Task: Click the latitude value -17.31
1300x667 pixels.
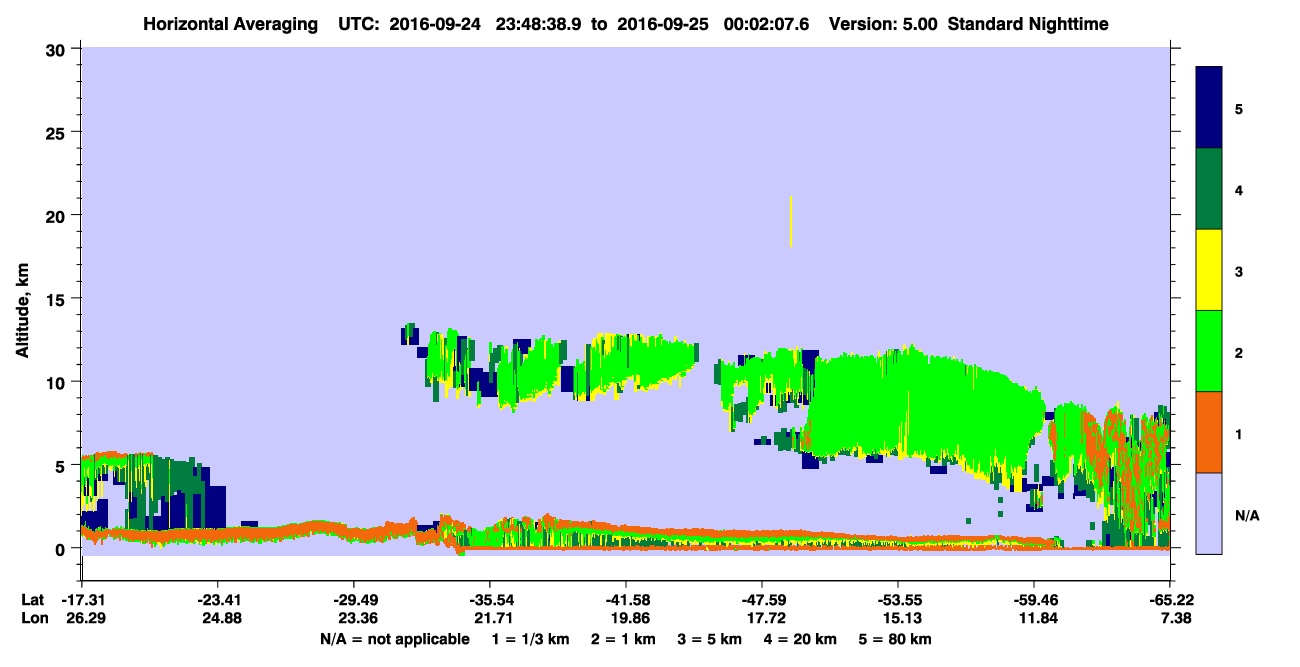Action: click(x=82, y=600)
